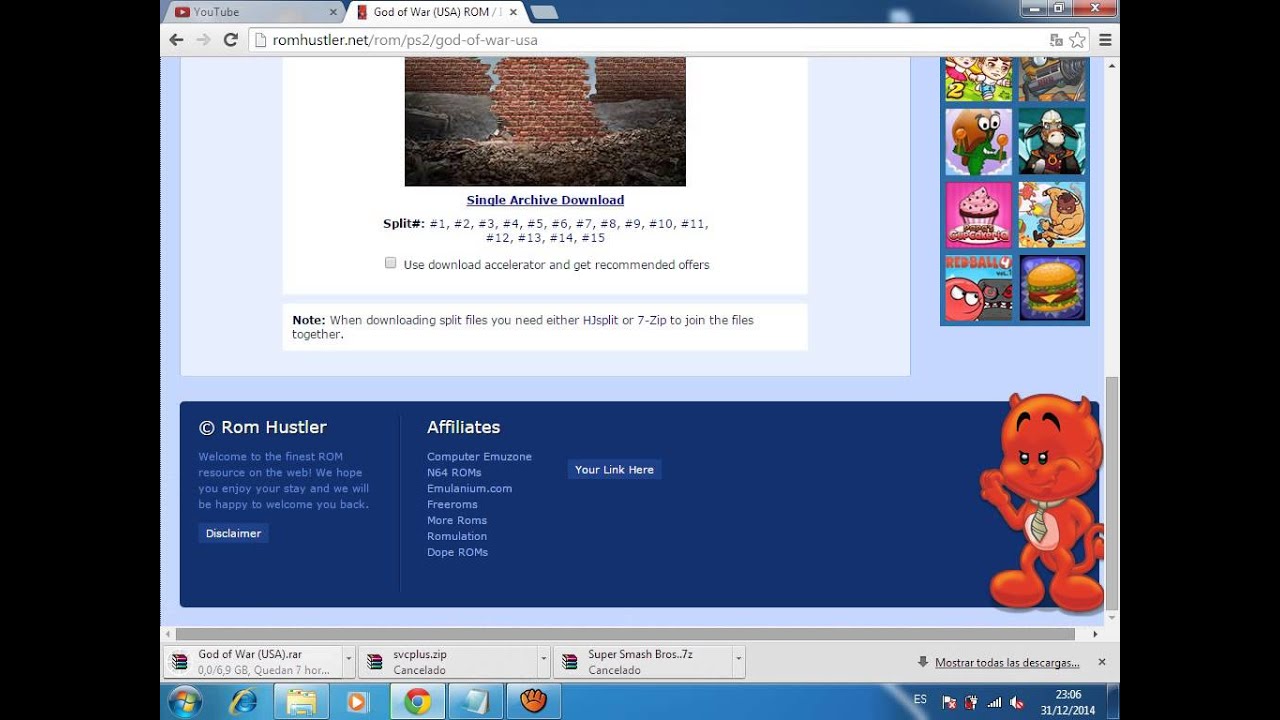Expand Super Smash Bros download options arrow

[738, 661]
